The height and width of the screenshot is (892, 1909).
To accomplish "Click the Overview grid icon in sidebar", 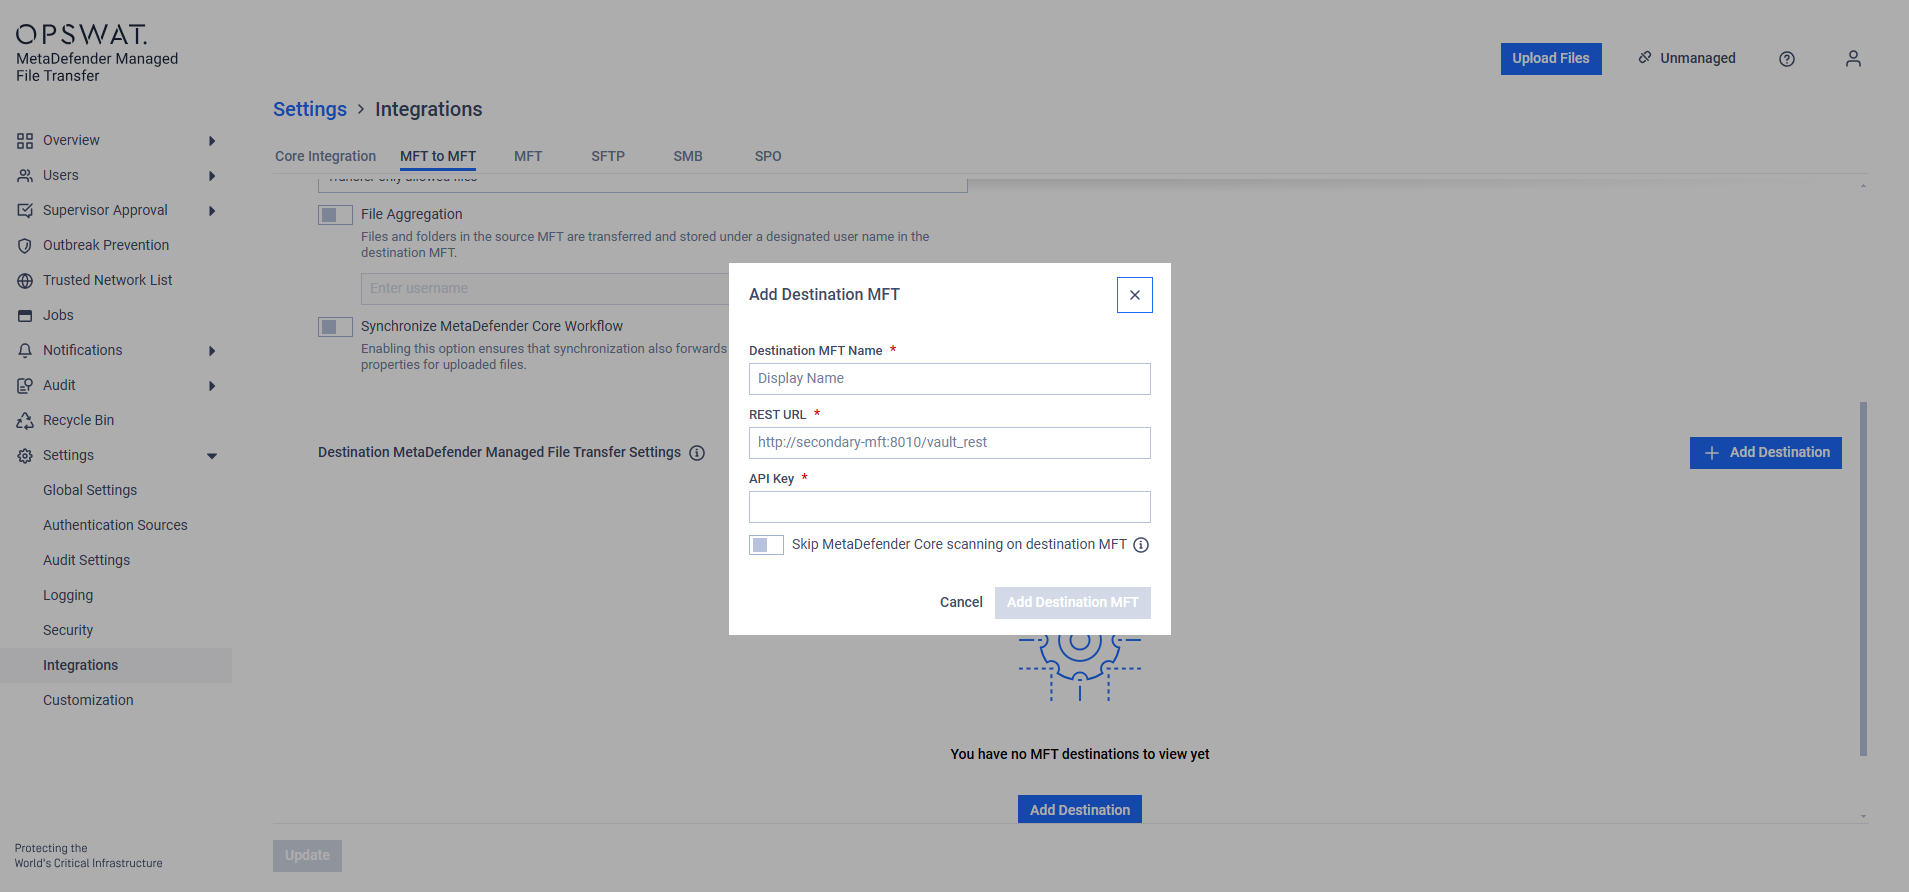I will (x=25, y=141).
